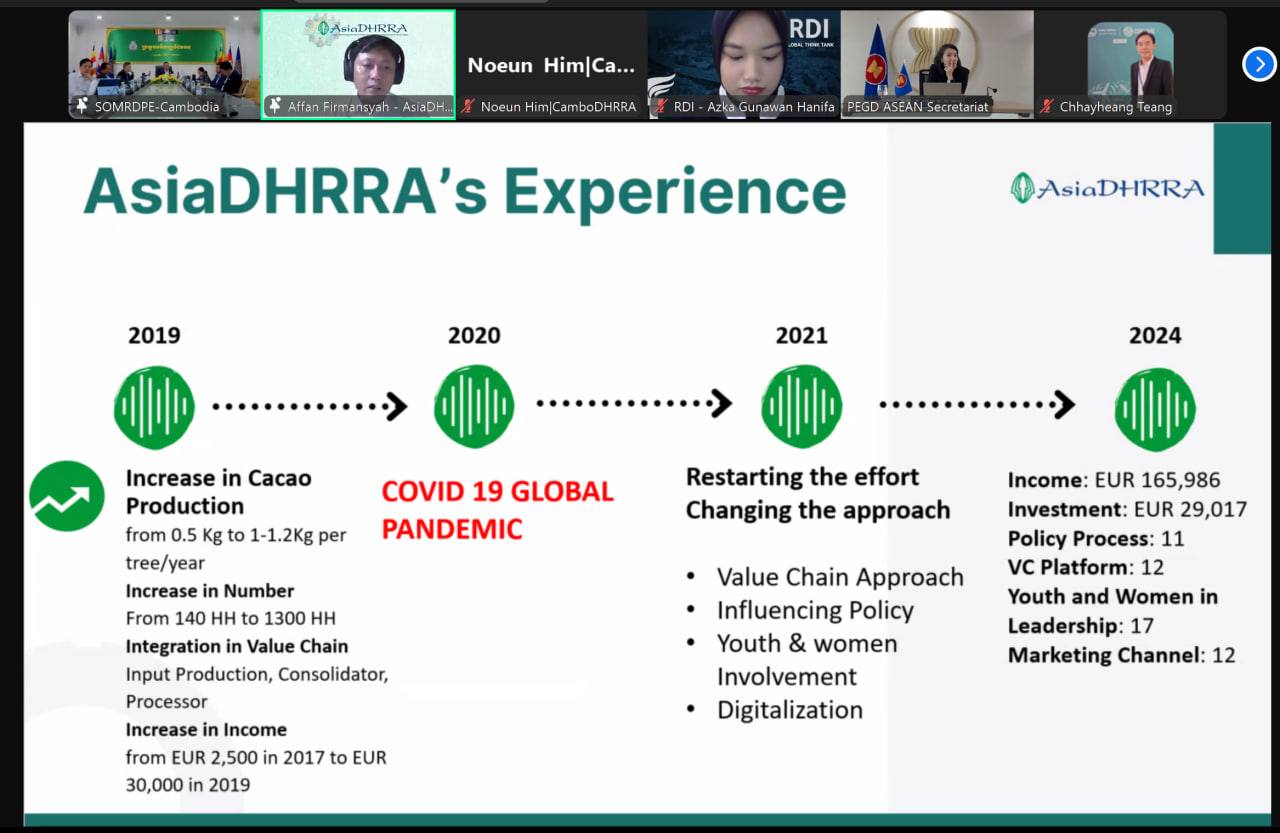Click the Increase in Cacao Production heading
This screenshot has width=1280, height=833.
click(x=218, y=492)
